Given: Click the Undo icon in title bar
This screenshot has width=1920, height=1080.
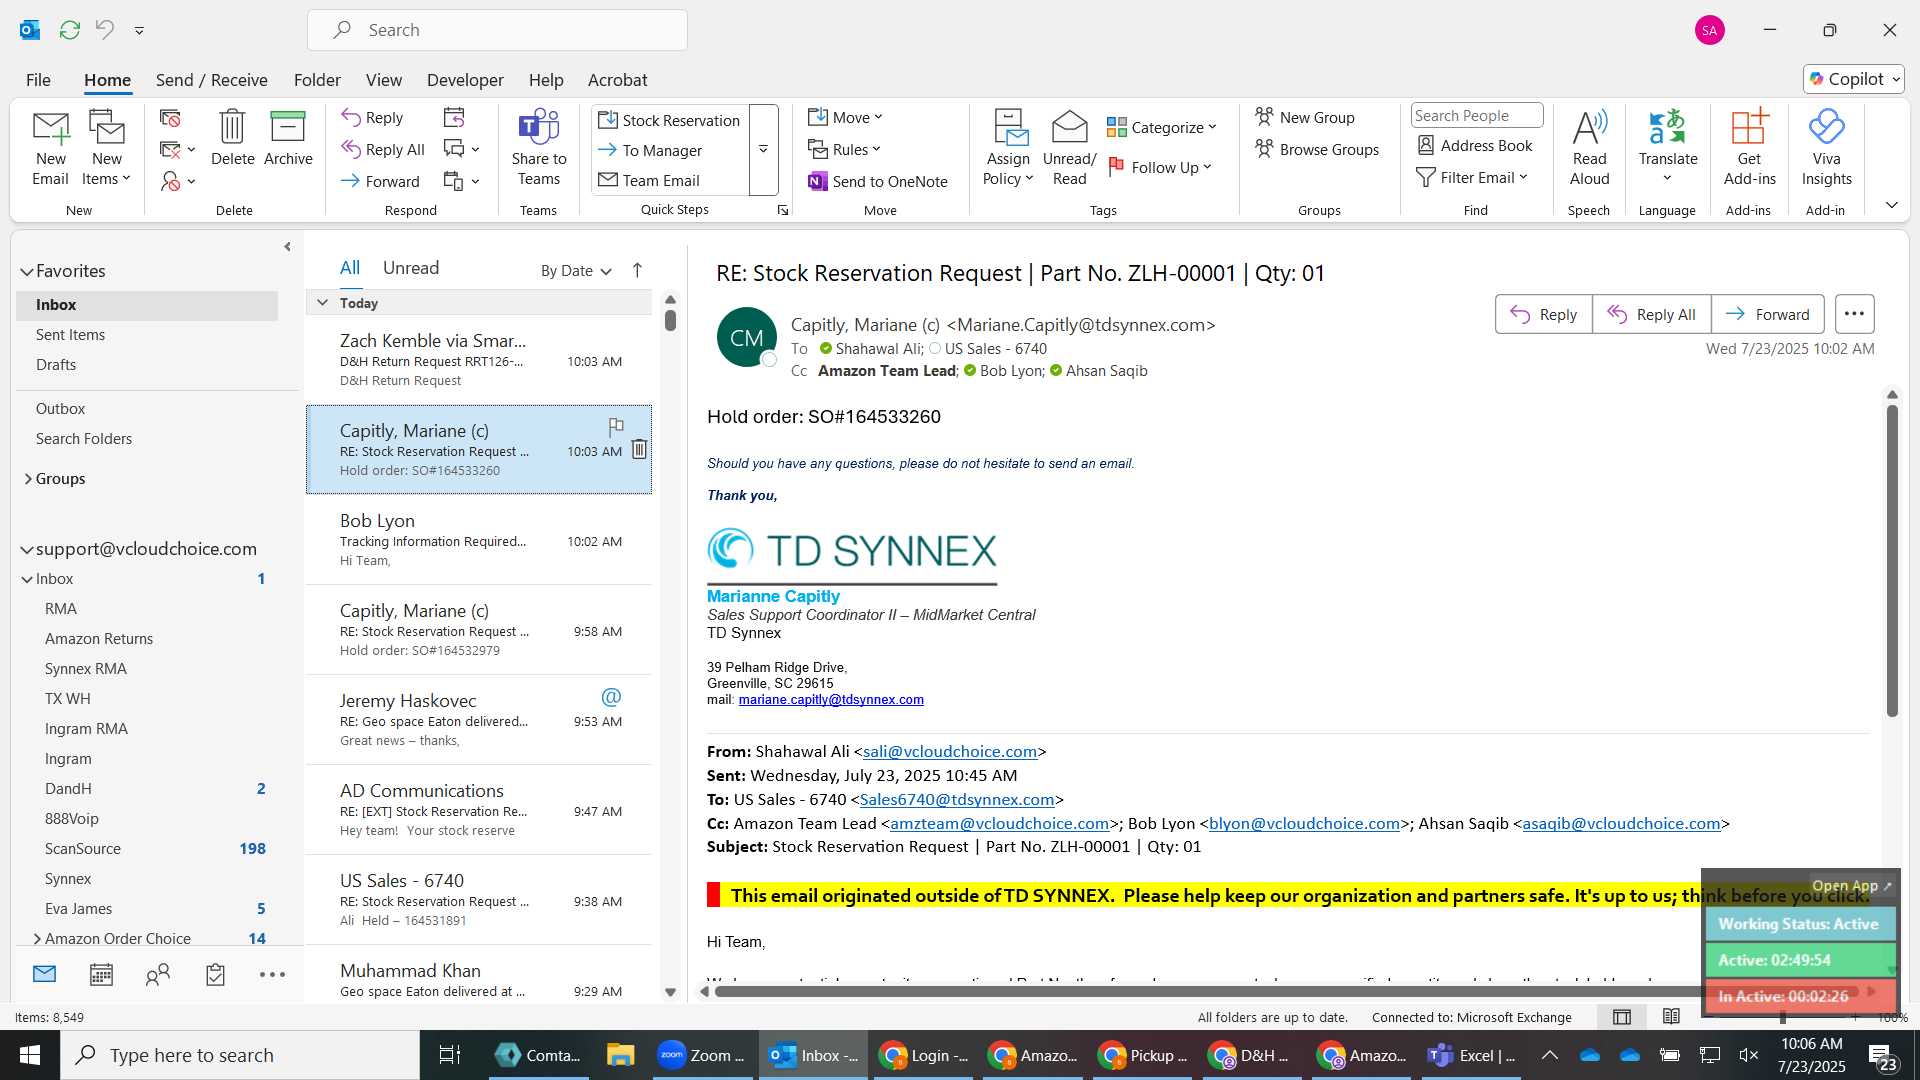Looking at the screenshot, I should 104,30.
